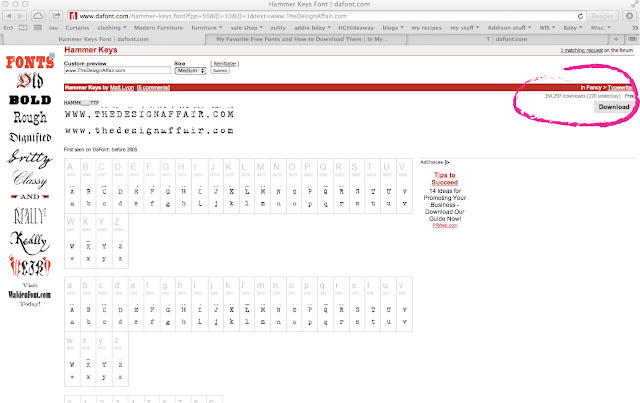
Task: Click the PRWeb.com ad link
Action: [x=445, y=225]
